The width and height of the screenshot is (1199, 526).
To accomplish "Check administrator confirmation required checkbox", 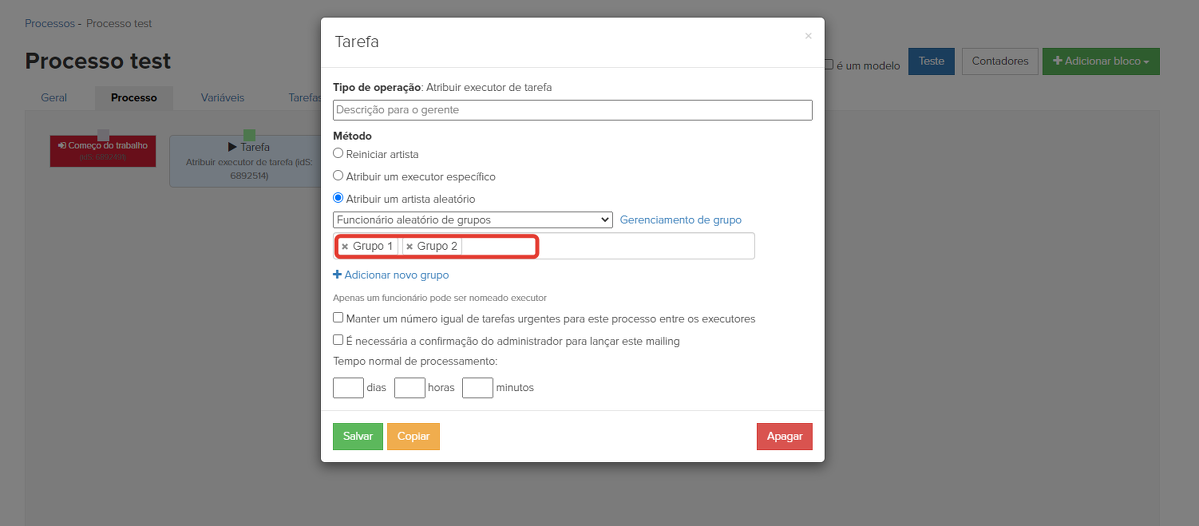I will [338, 340].
